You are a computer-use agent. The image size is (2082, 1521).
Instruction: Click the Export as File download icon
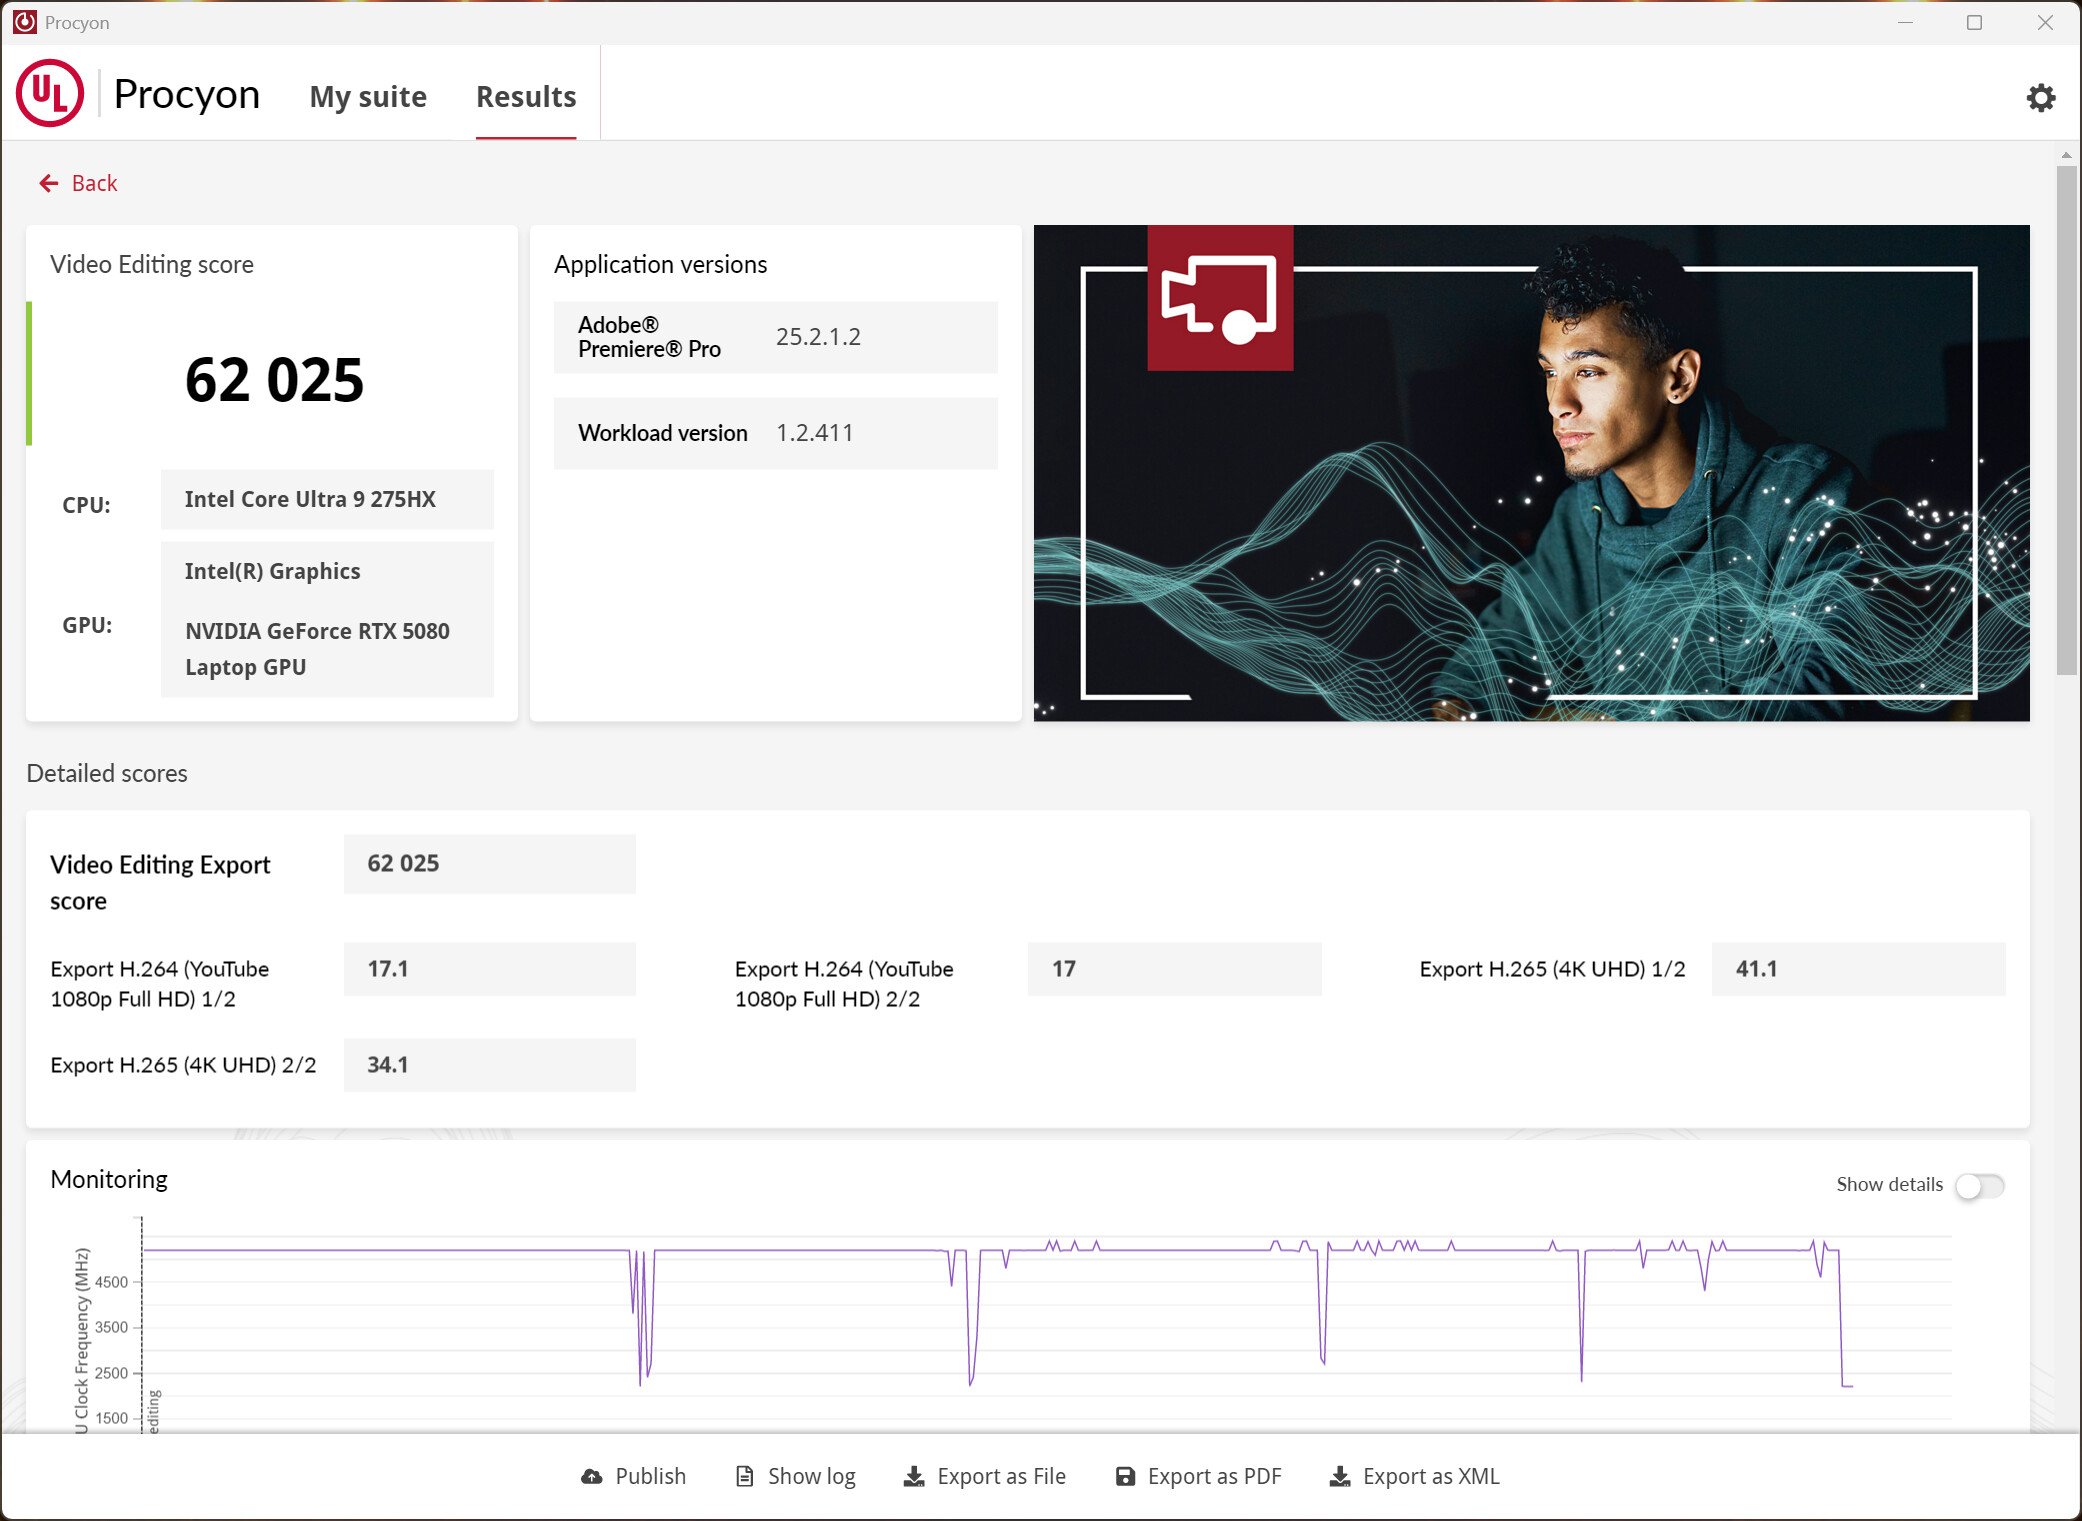pyautogui.click(x=913, y=1476)
